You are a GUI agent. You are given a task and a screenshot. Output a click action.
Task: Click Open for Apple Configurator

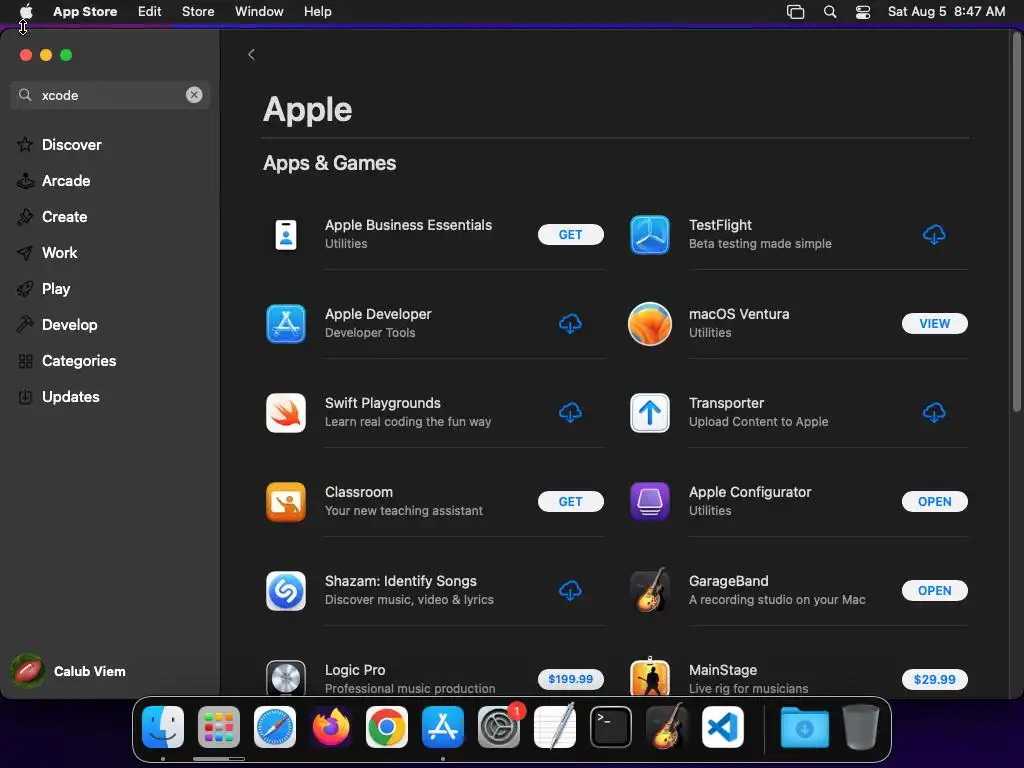pos(935,502)
